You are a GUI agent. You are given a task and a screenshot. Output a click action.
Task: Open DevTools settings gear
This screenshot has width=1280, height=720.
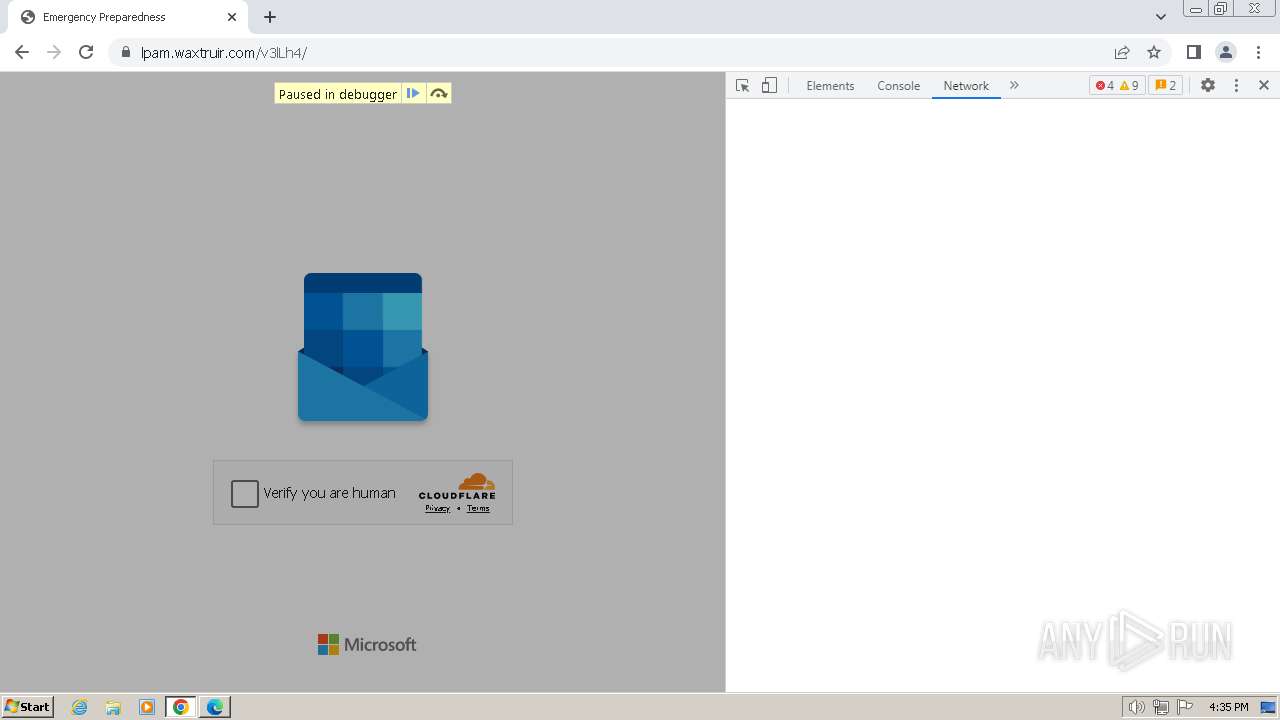coord(1208,86)
